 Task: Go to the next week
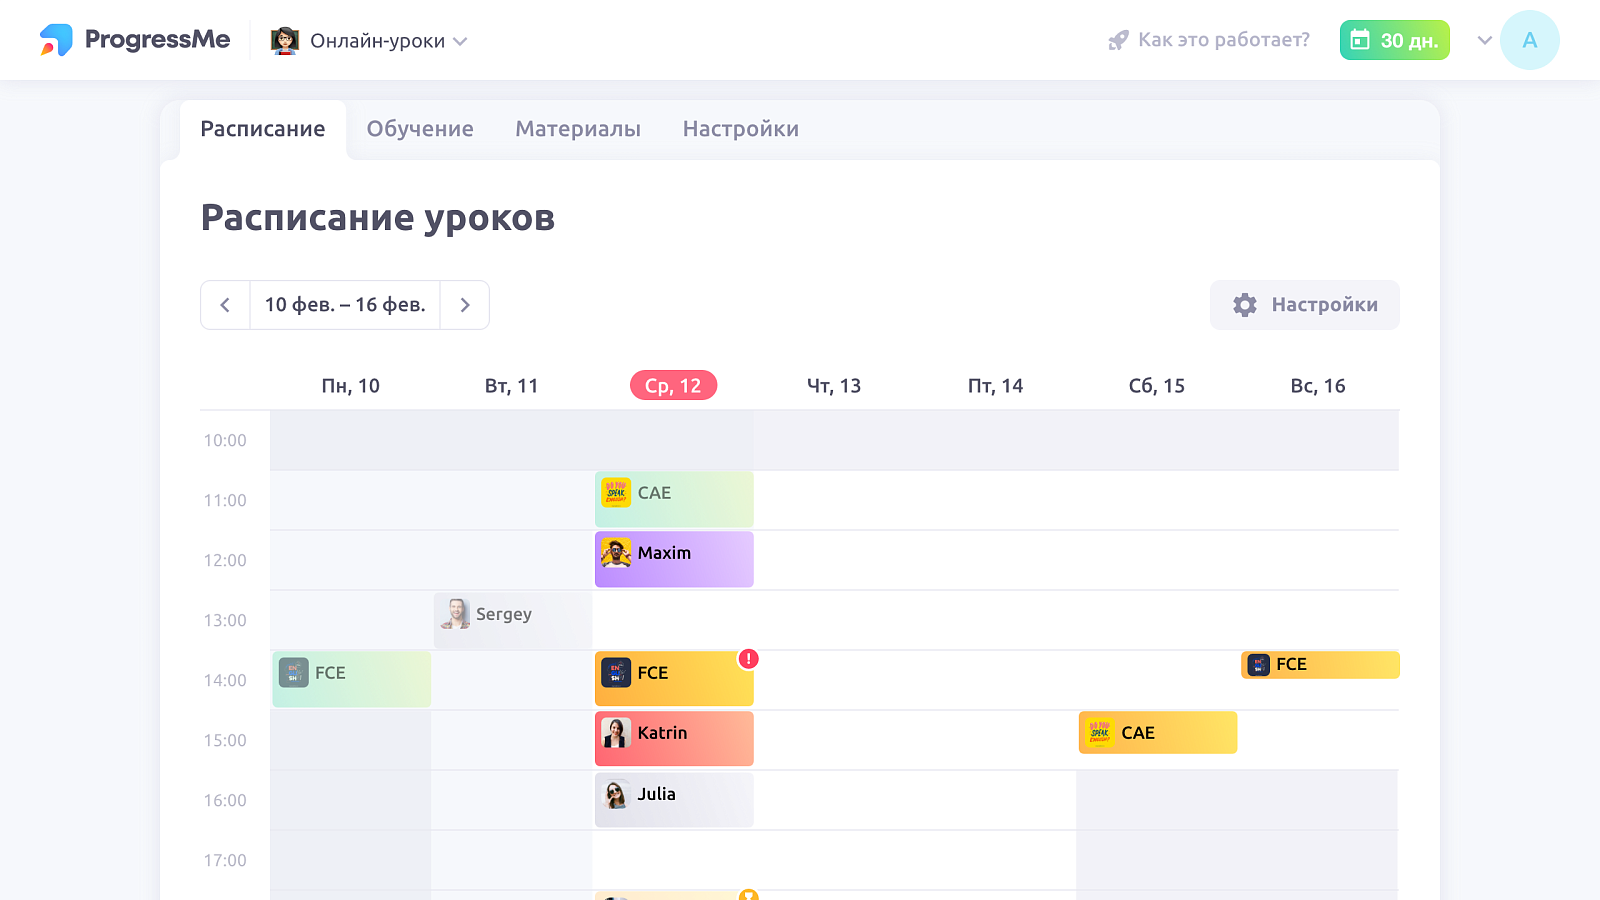tap(465, 305)
